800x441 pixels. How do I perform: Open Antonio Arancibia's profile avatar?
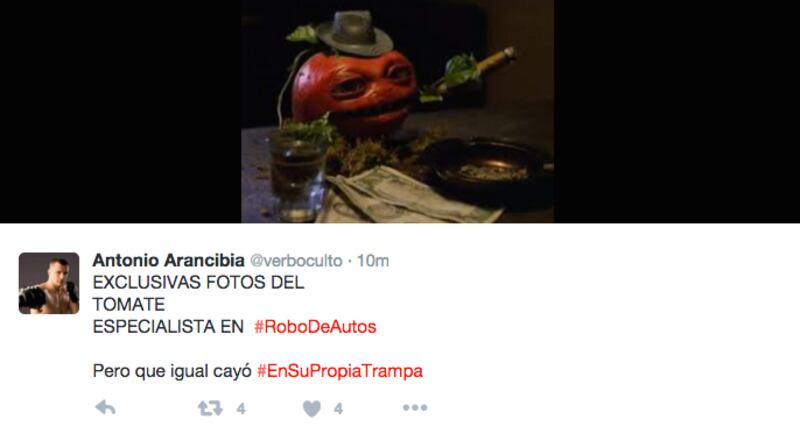click(49, 283)
